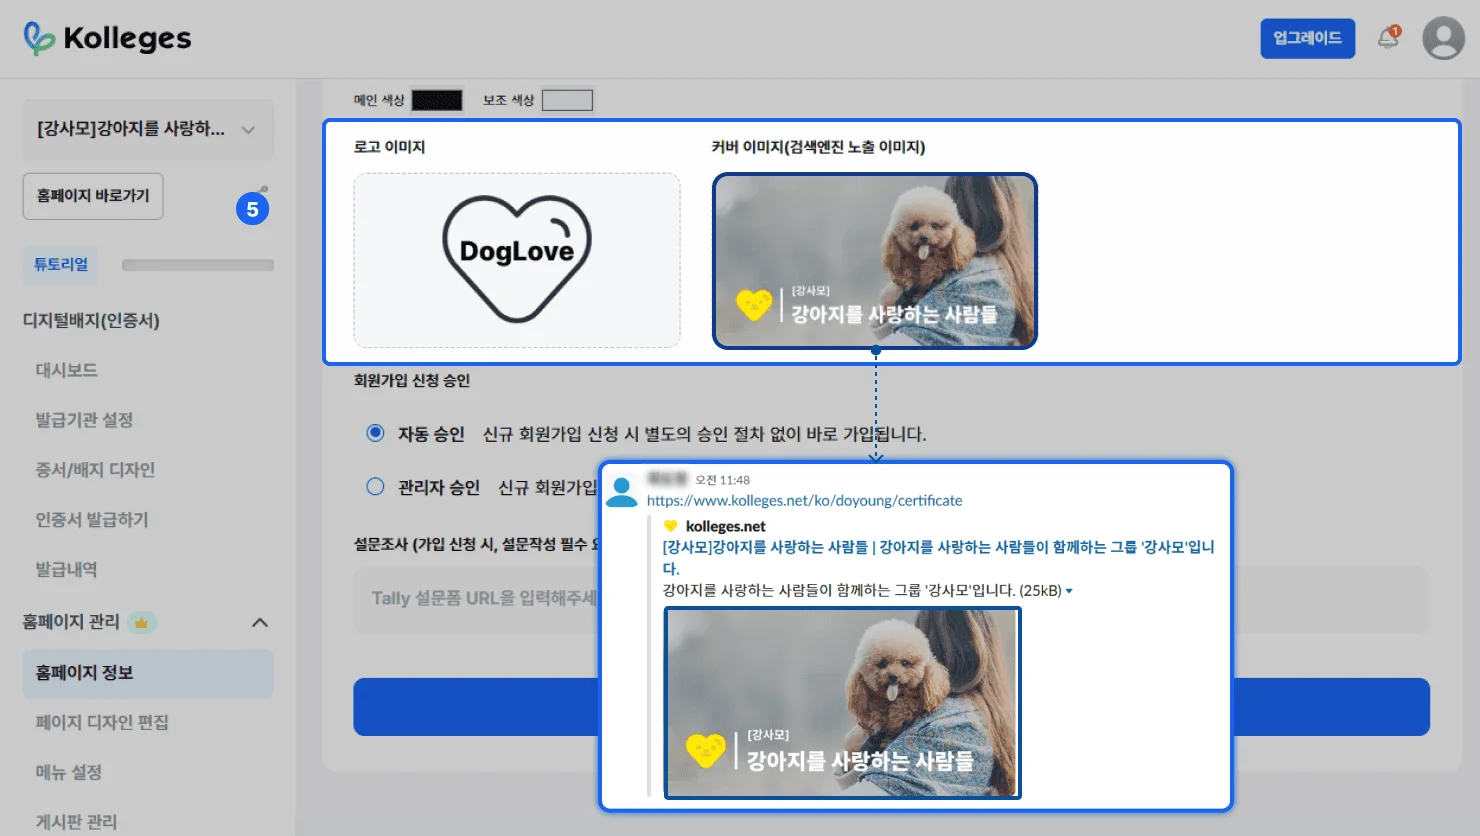
Task: Open the notifications bell
Action: 1388,38
